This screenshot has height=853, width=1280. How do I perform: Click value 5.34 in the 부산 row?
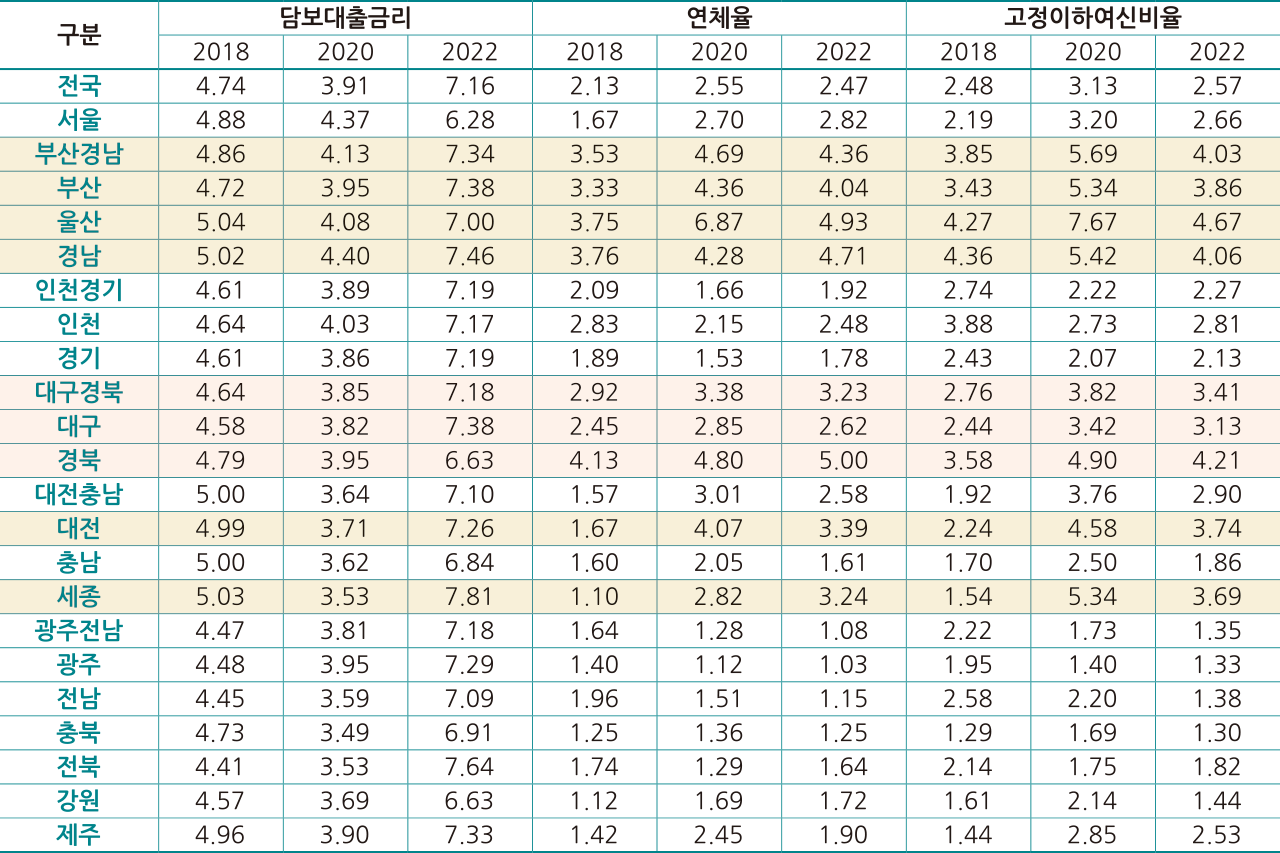tap(1093, 188)
